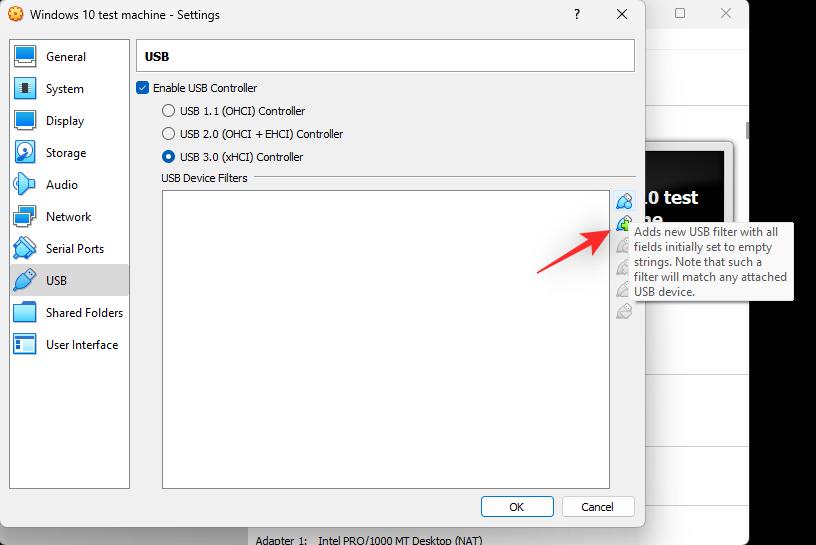Open the General settings category

coord(69,57)
